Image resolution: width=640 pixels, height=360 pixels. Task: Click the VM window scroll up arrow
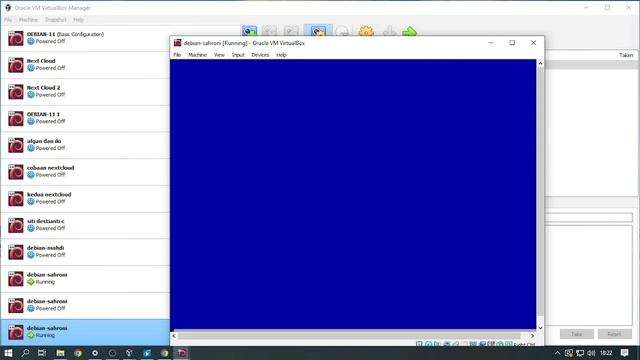point(540,63)
